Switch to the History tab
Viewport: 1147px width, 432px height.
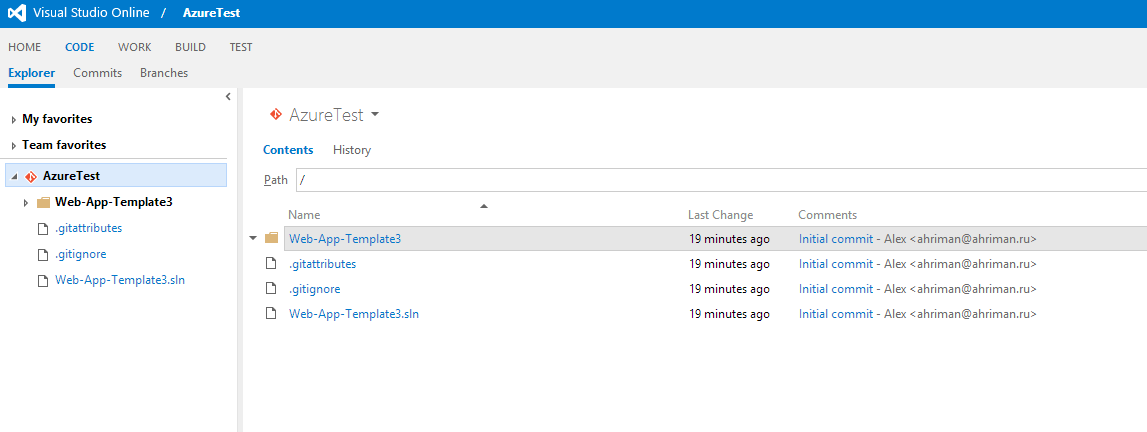[x=352, y=150]
